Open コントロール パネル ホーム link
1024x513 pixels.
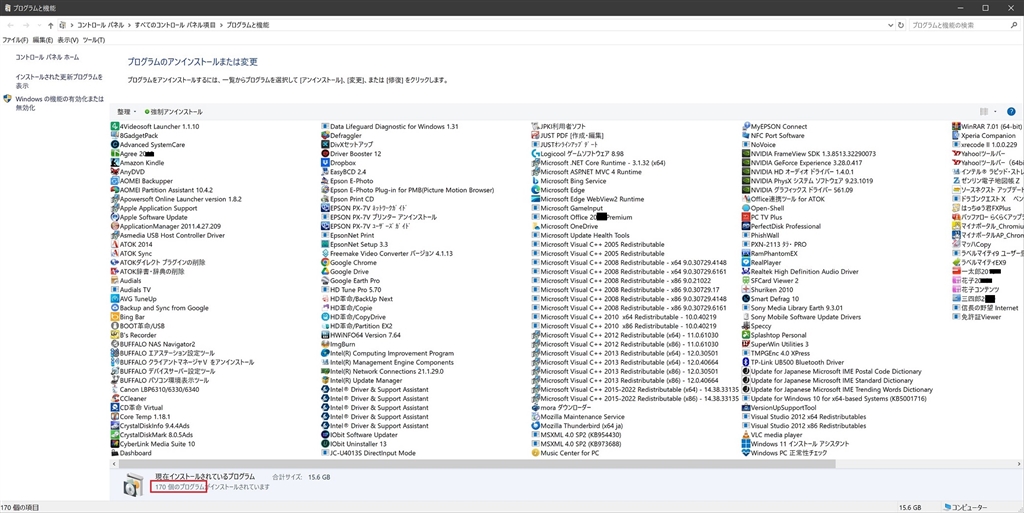click(x=47, y=57)
